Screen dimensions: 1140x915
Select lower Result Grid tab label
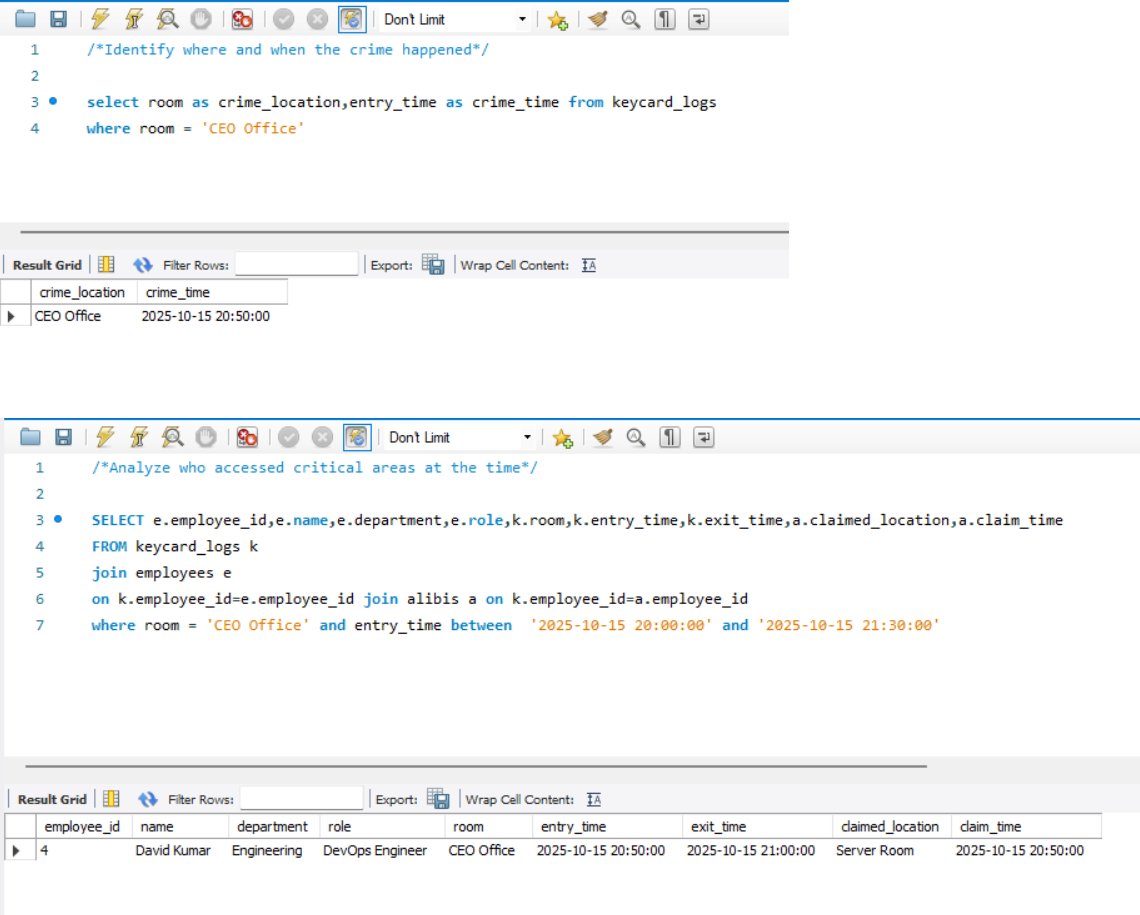coord(52,799)
